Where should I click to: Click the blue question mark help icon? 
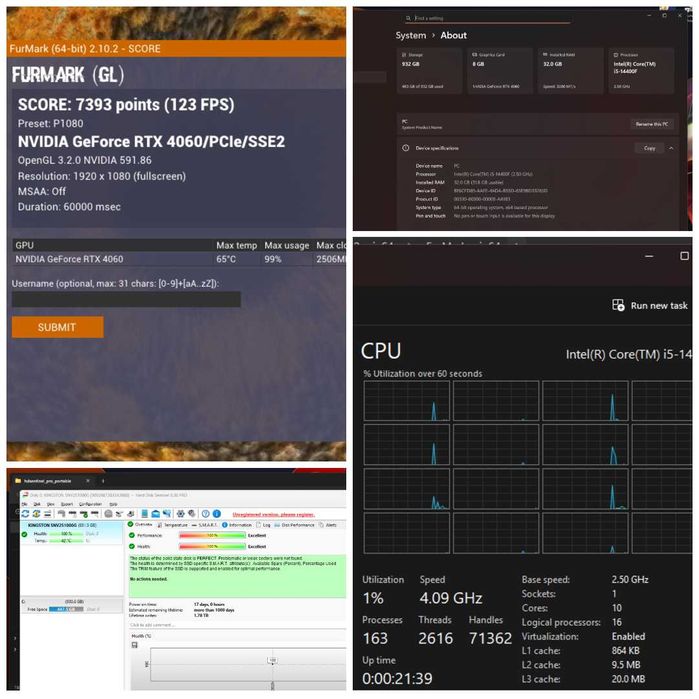(206, 514)
